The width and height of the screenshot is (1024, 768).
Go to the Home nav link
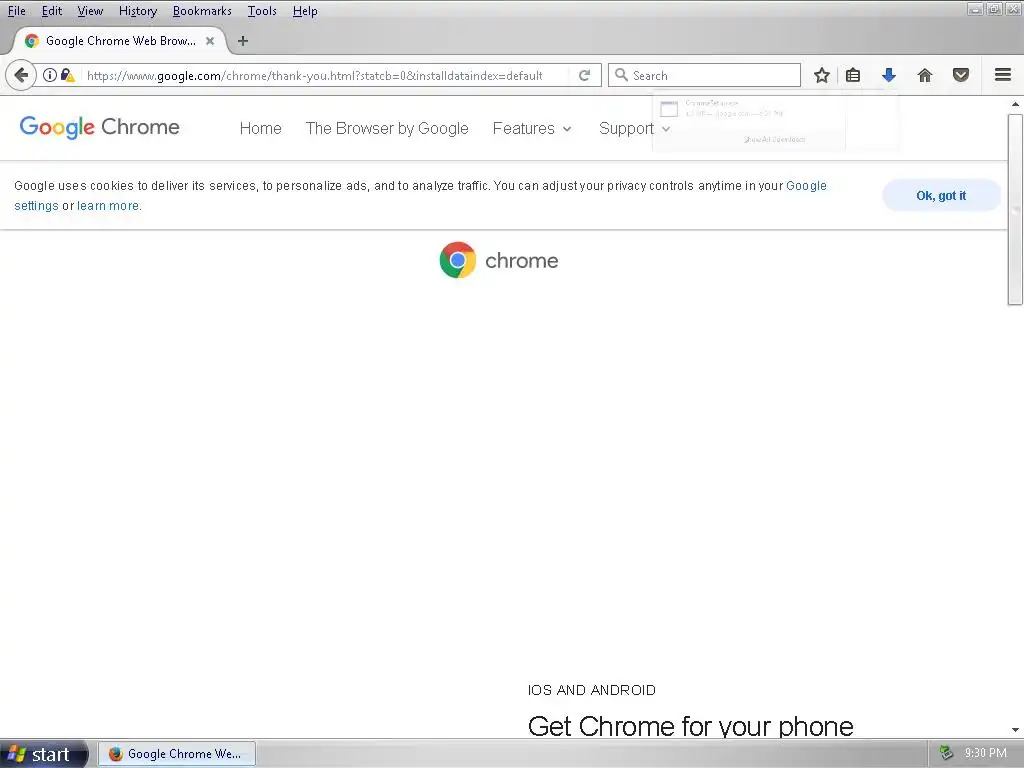pyautogui.click(x=261, y=128)
